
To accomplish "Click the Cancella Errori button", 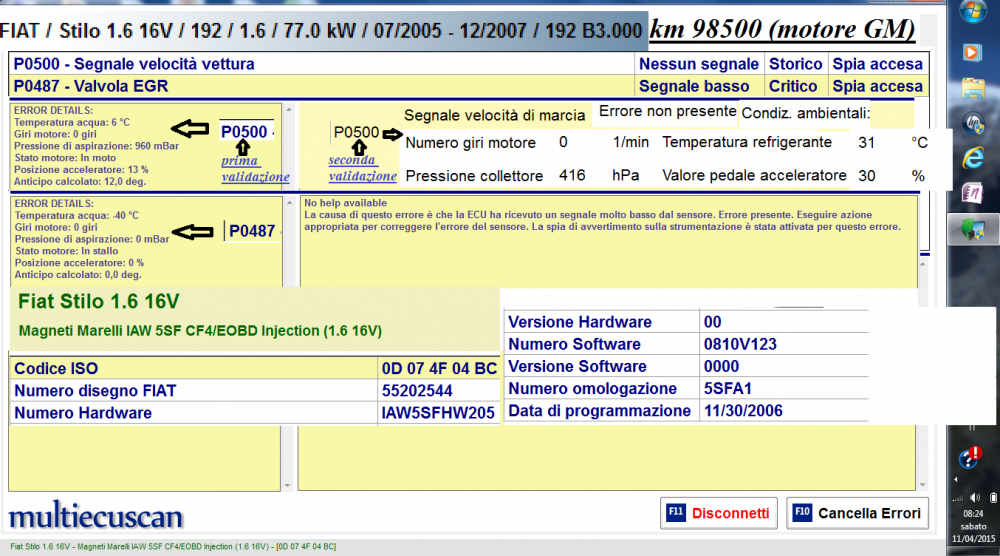I will point(857,513).
